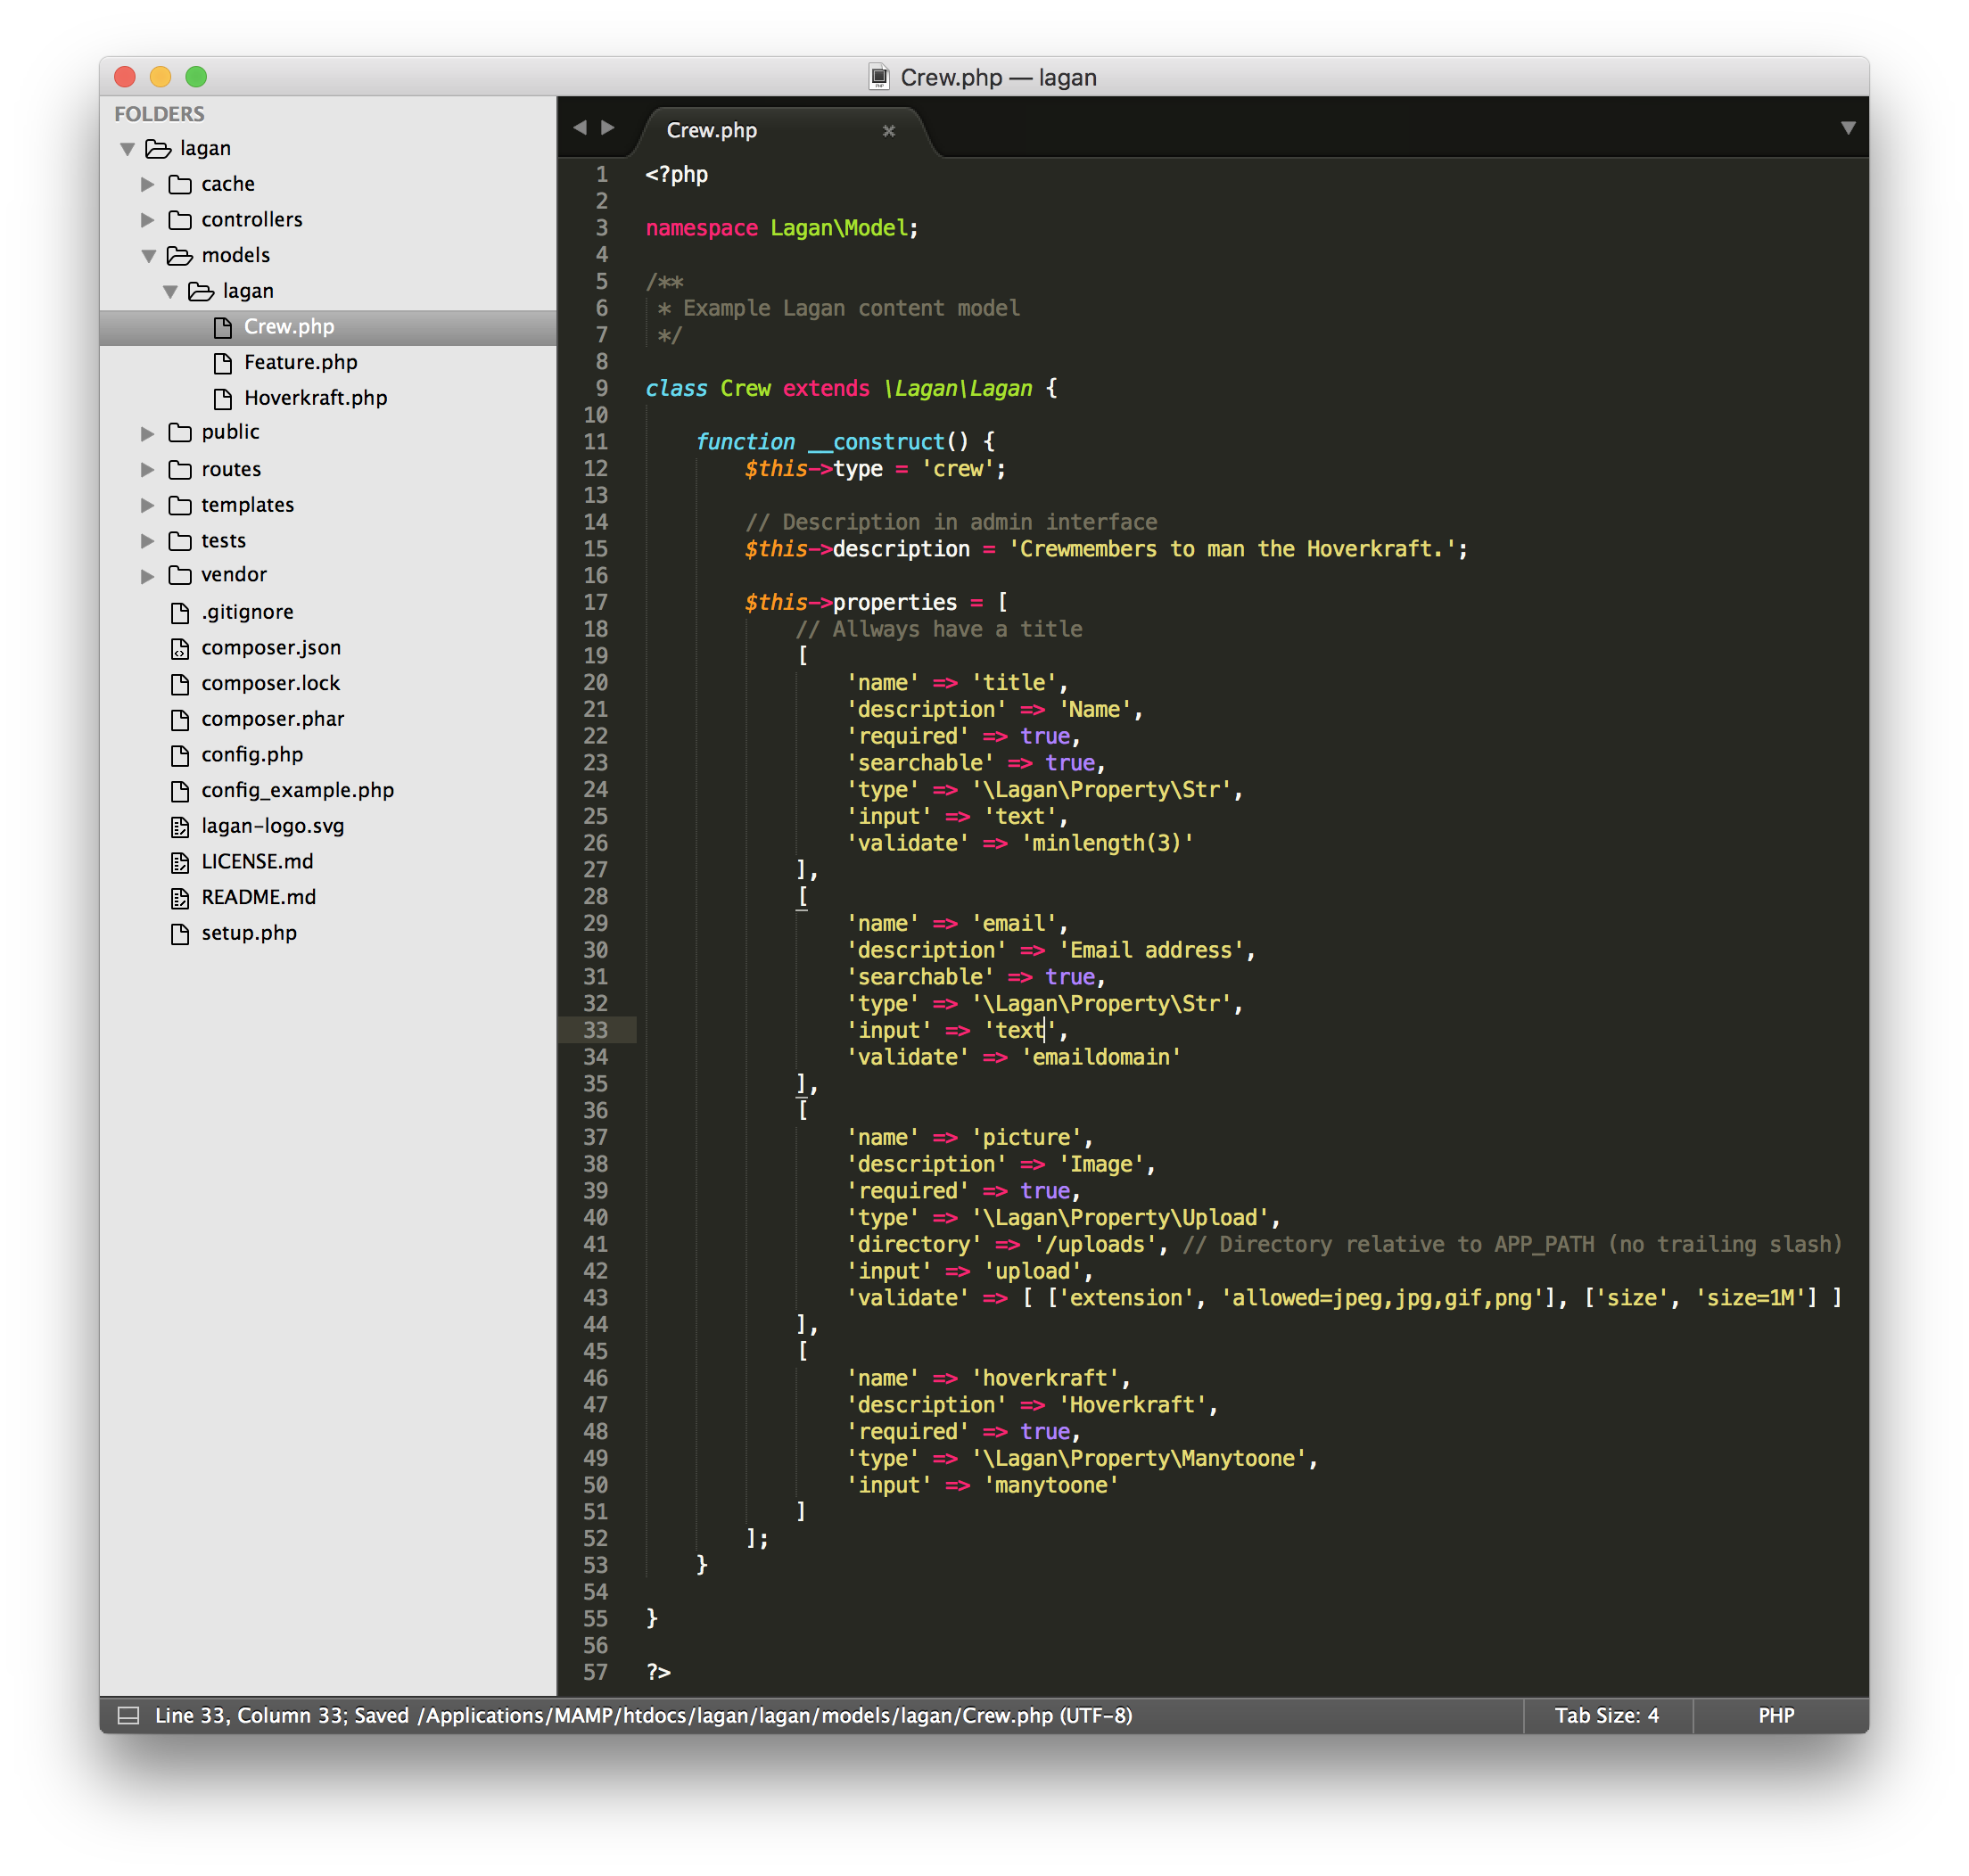Go back using the left tab arrow

click(x=580, y=127)
